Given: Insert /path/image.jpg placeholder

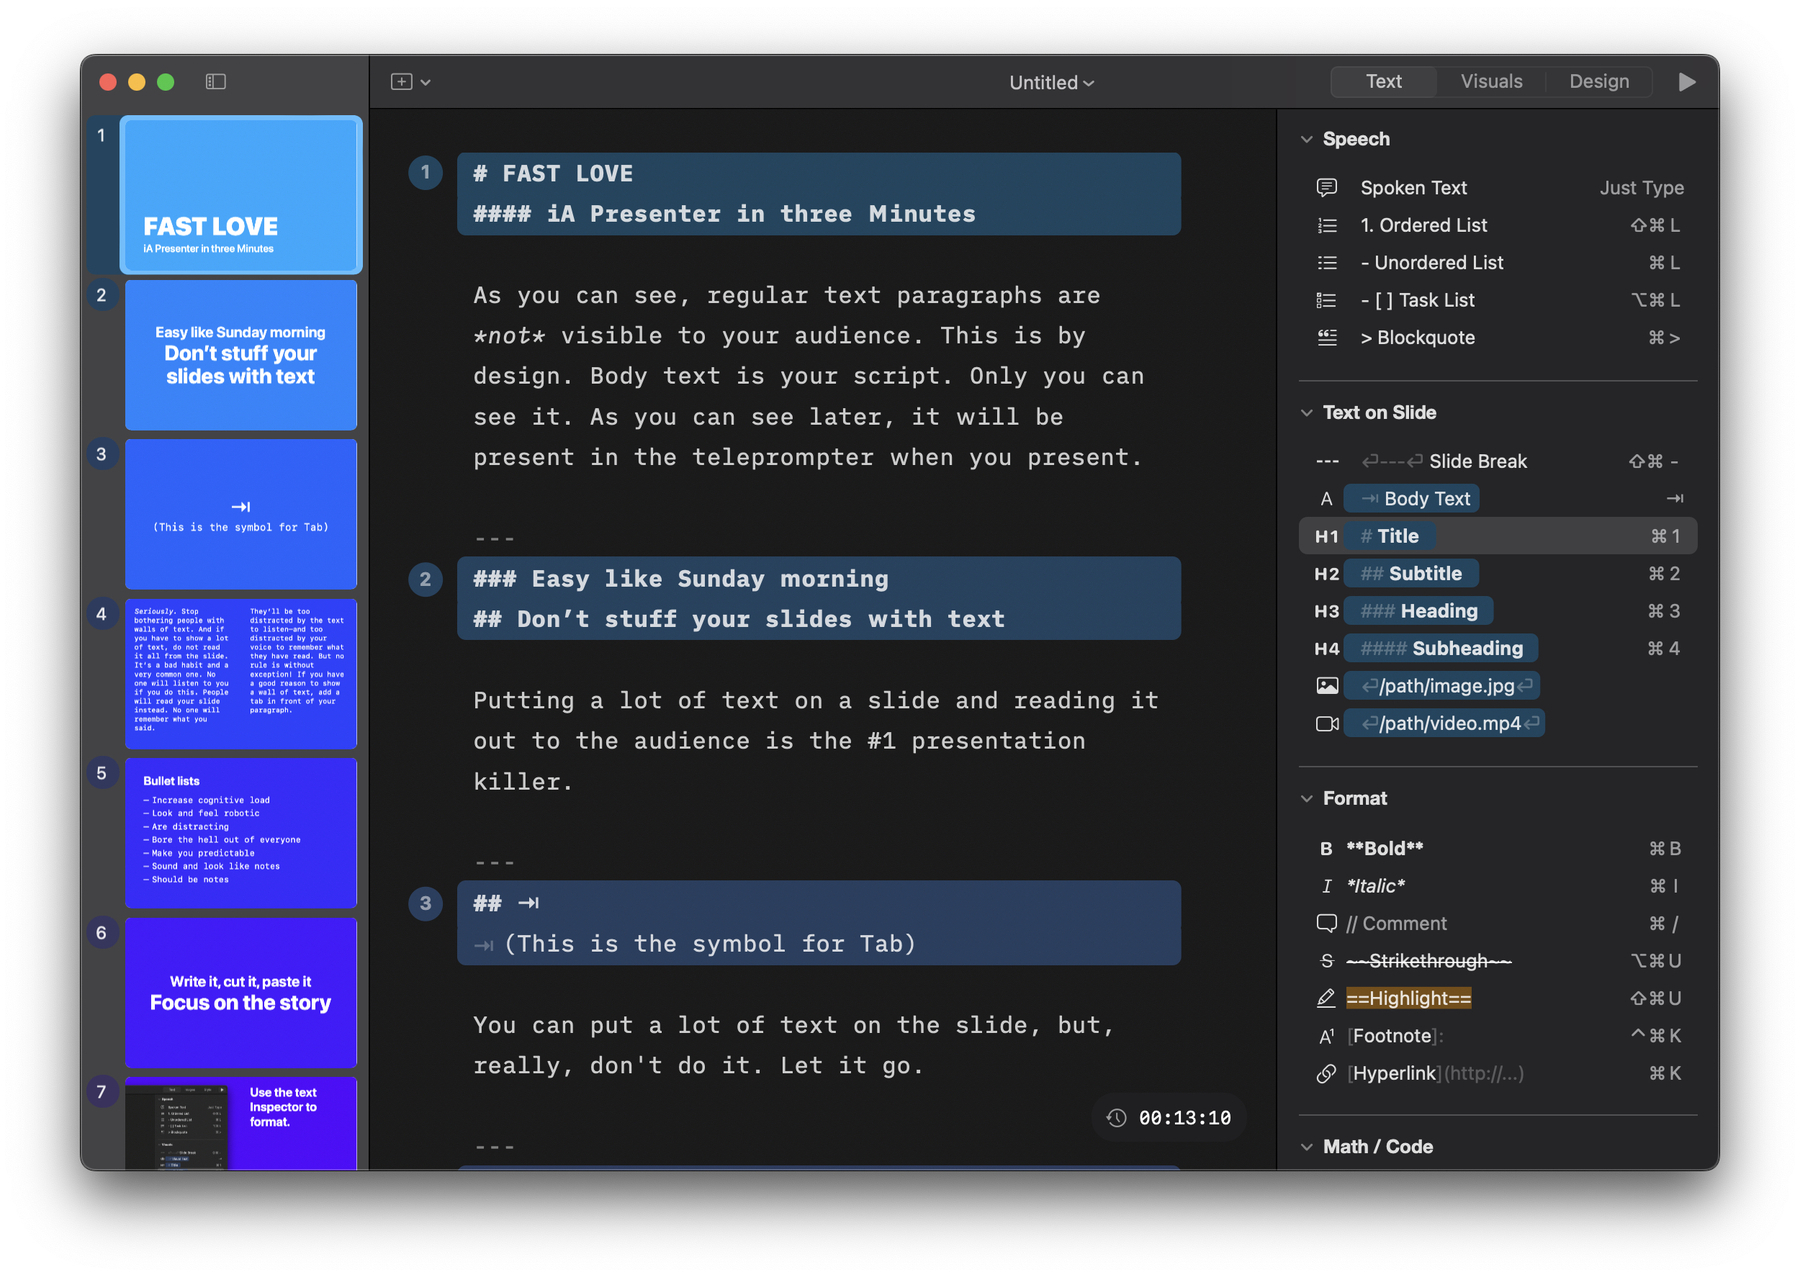Looking at the screenshot, I should pyautogui.click(x=1441, y=686).
